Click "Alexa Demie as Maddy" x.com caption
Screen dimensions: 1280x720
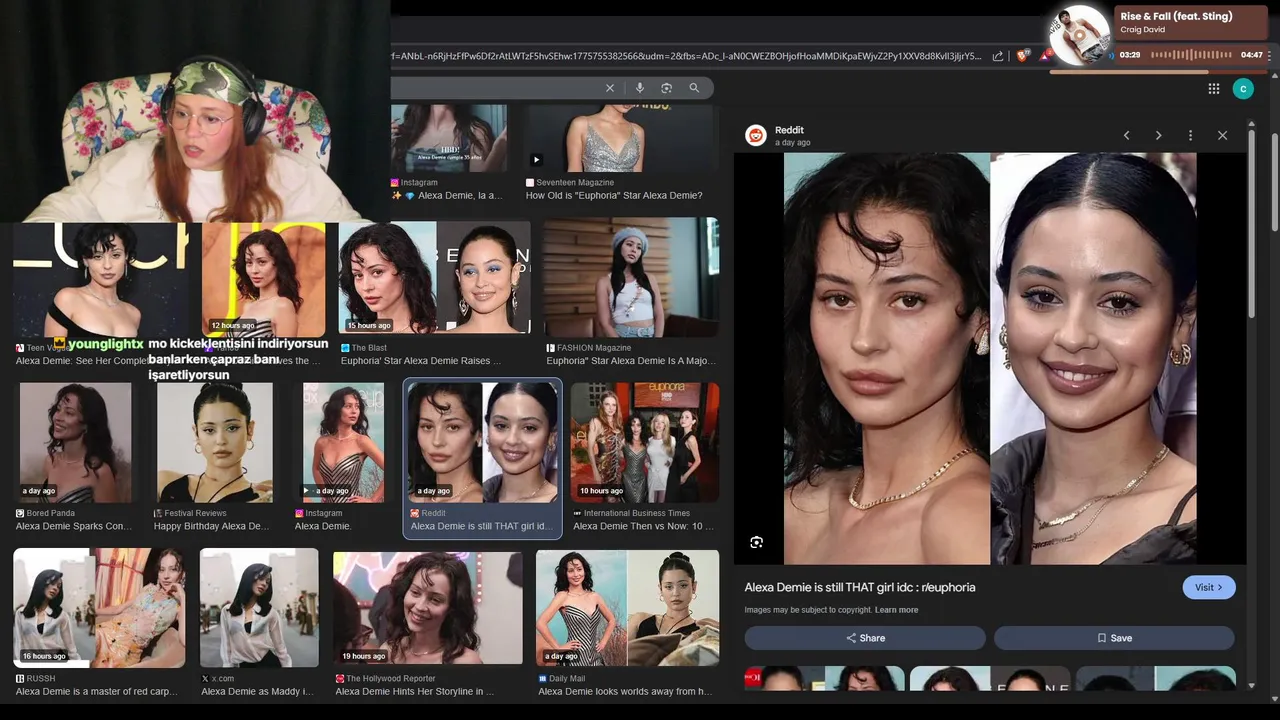click(259, 691)
